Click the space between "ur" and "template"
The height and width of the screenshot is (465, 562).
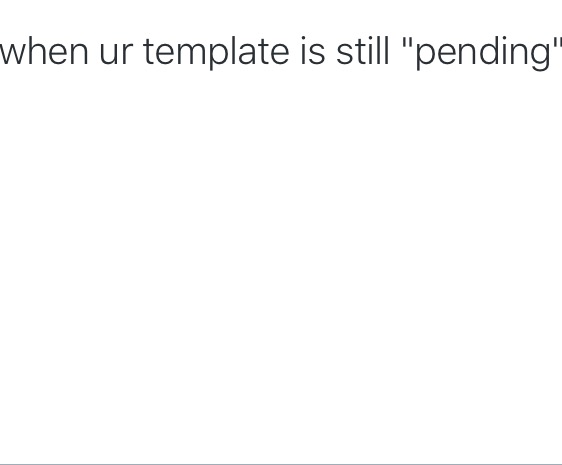tap(138, 53)
